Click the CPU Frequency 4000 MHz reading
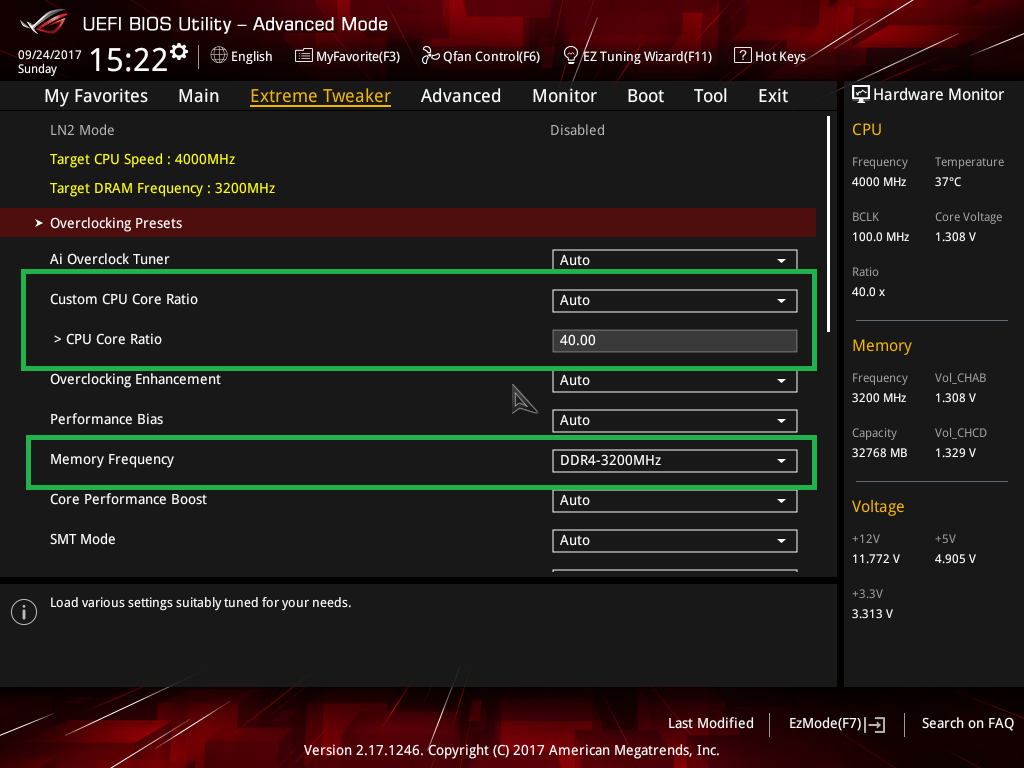 (x=879, y=182)
